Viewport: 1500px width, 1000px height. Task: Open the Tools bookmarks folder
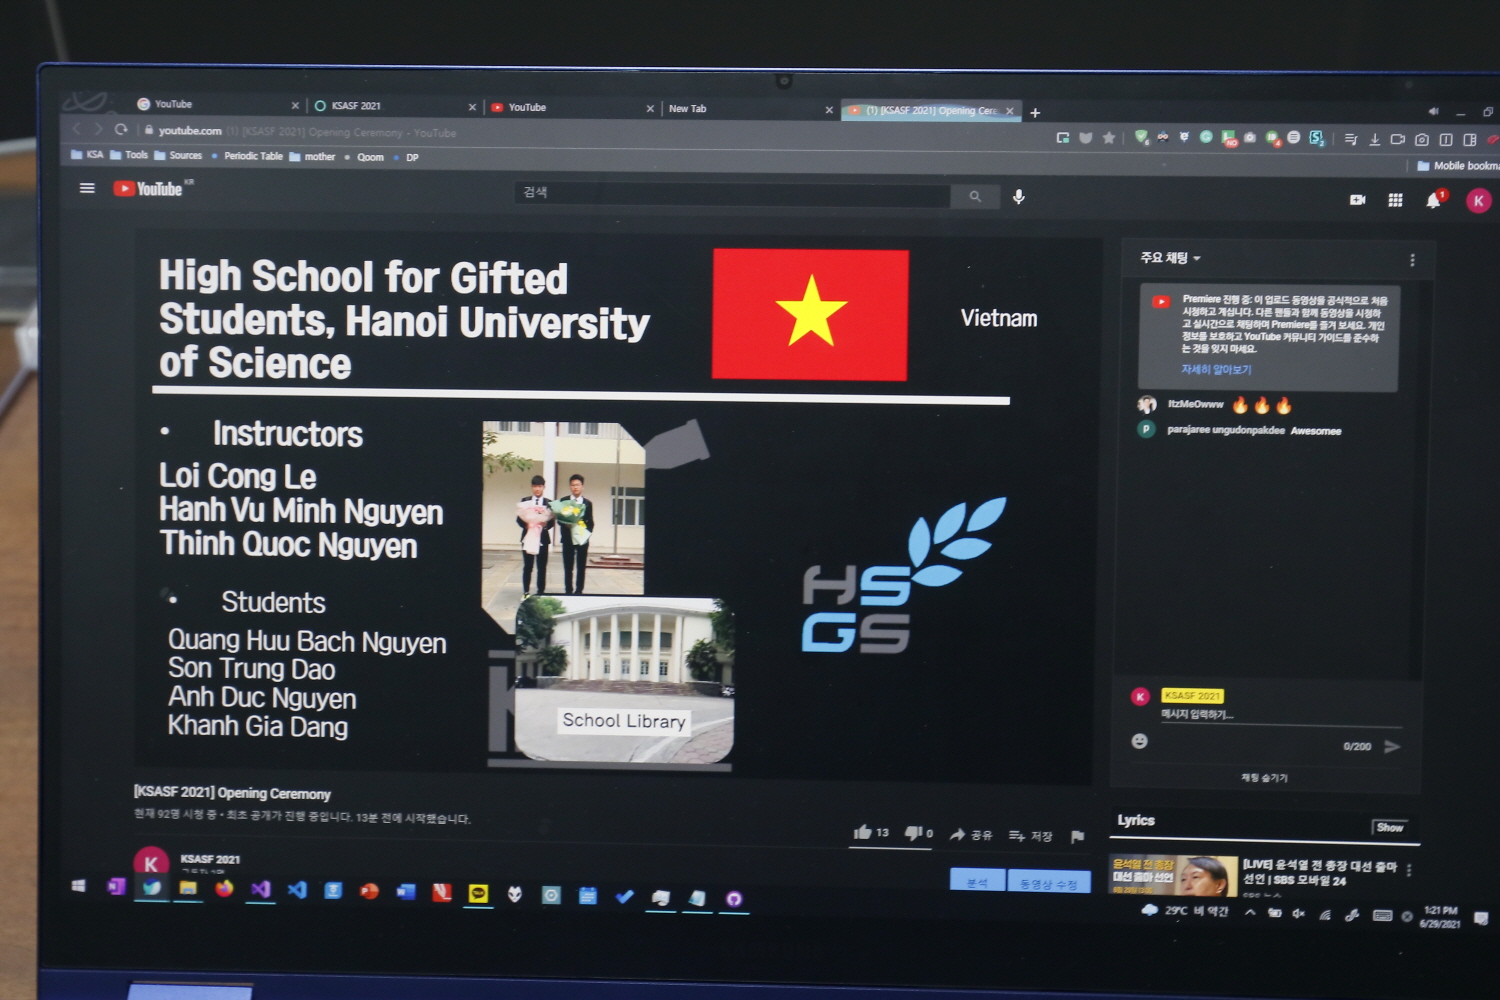(129, 155)
